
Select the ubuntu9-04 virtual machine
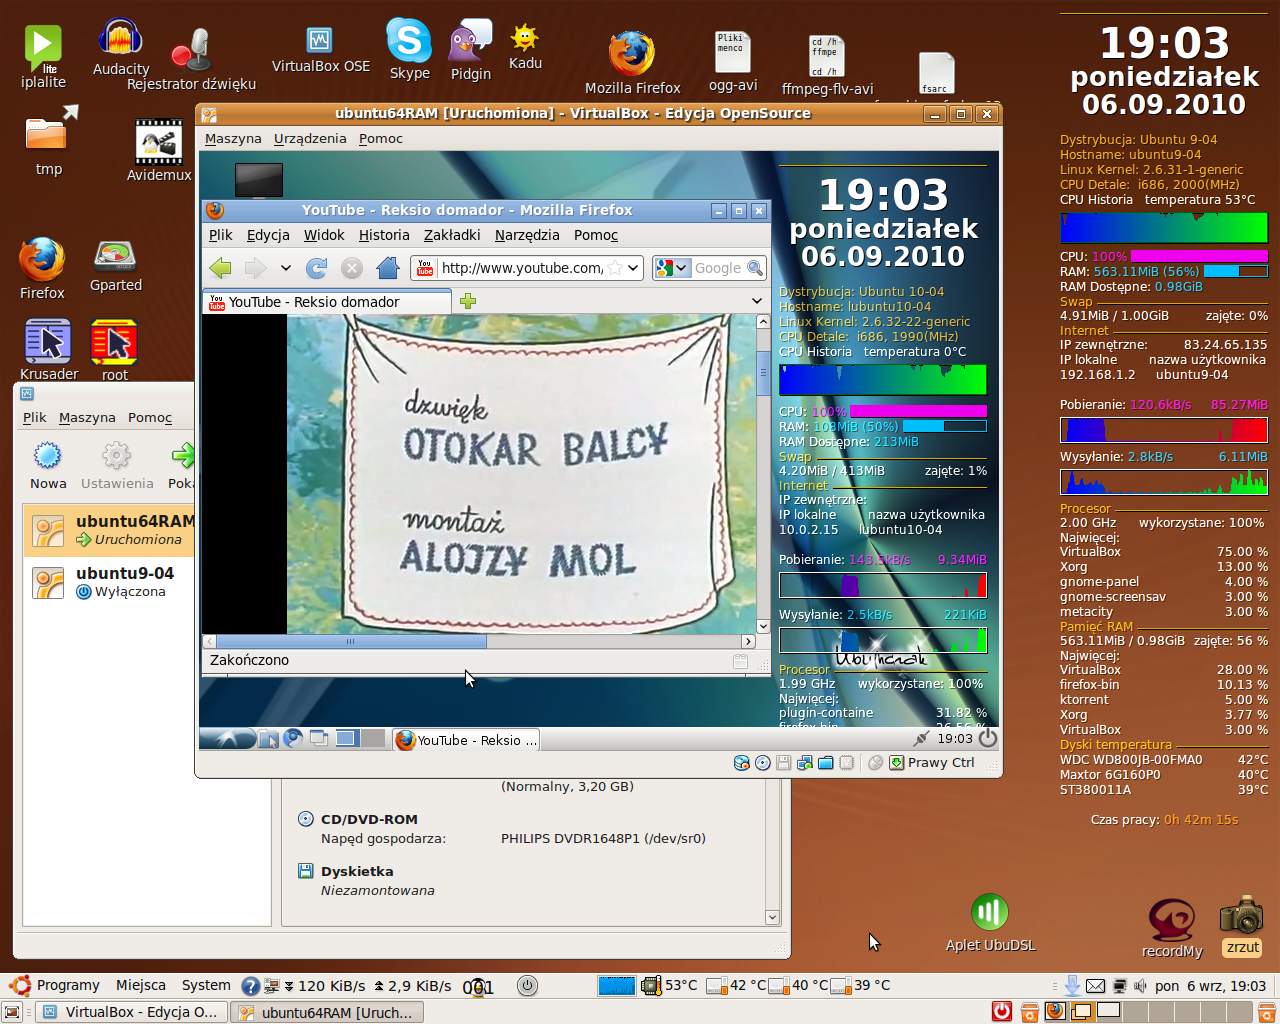[109, 582]
